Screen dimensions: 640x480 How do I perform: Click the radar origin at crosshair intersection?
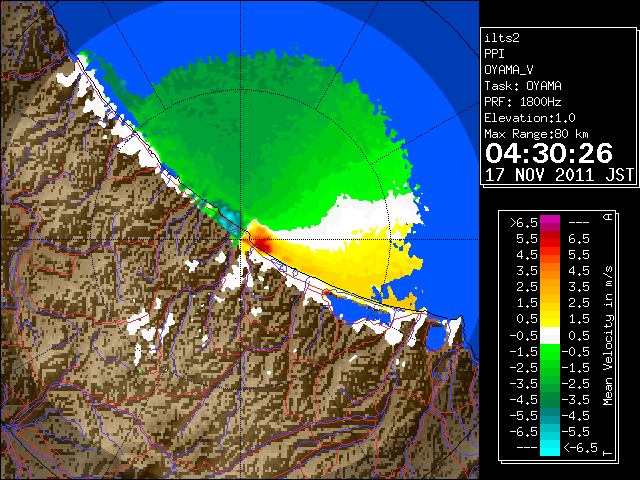pos(241,239)
